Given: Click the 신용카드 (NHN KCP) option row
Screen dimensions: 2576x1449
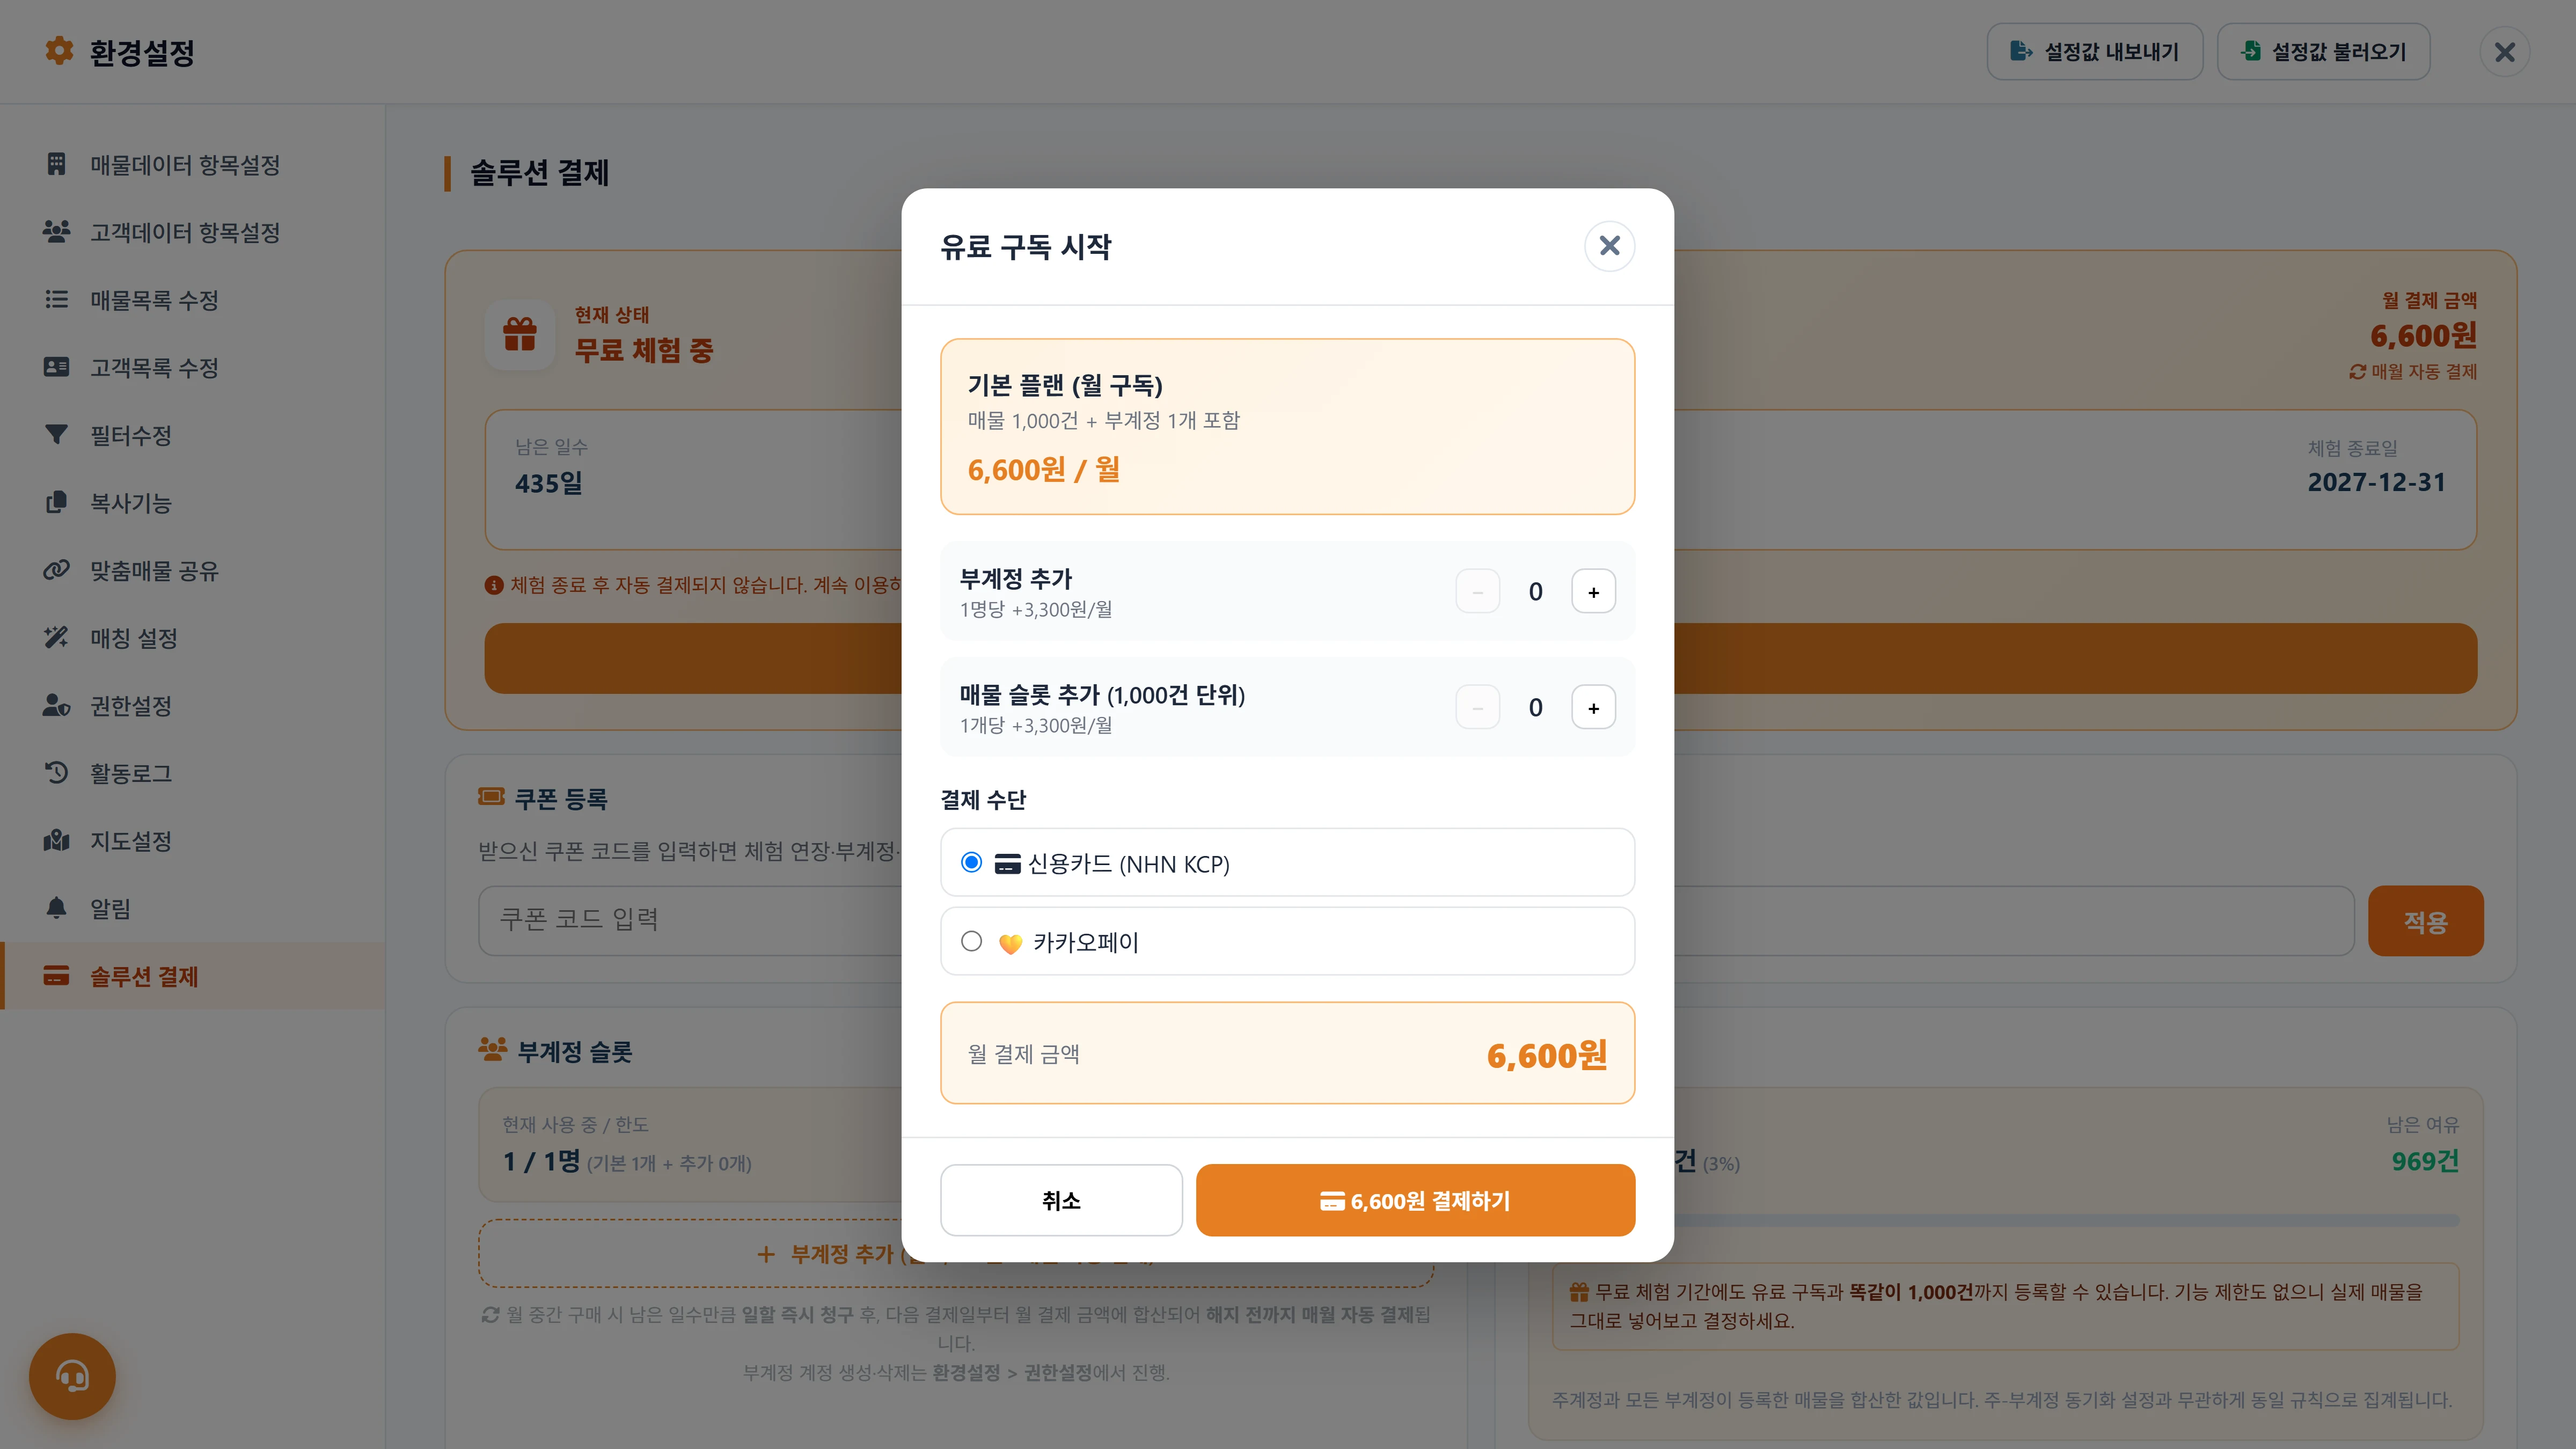Looking at the screenshot, I should [x=1287, y=862].
